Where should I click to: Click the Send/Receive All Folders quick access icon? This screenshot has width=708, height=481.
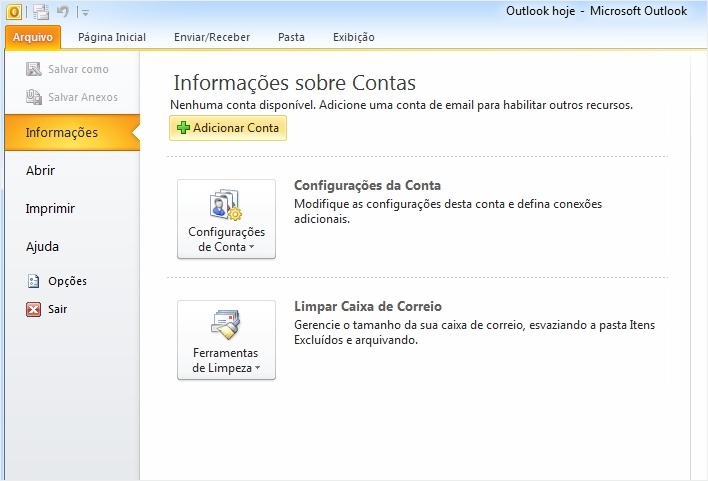pyautogui.click(x=40, y=12)
